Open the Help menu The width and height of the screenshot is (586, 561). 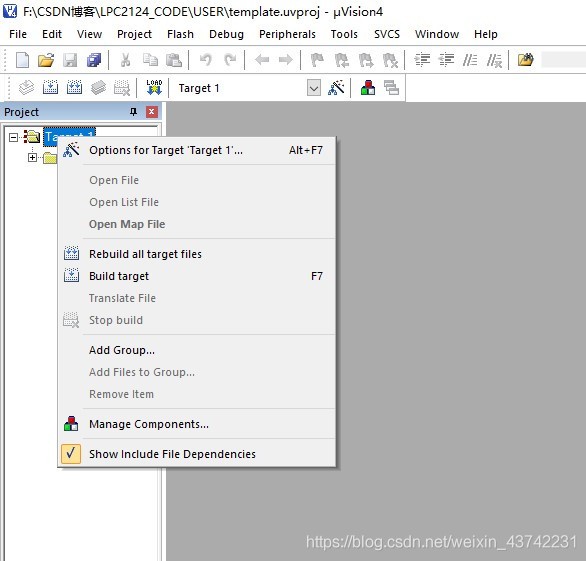click(485, 34)
